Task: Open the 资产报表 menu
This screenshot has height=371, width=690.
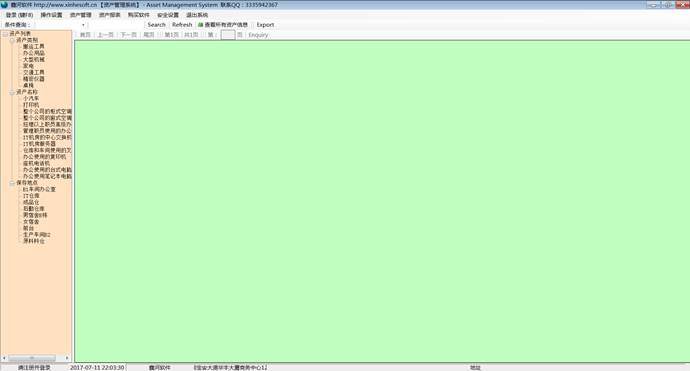Action: (x=110, y=15)
